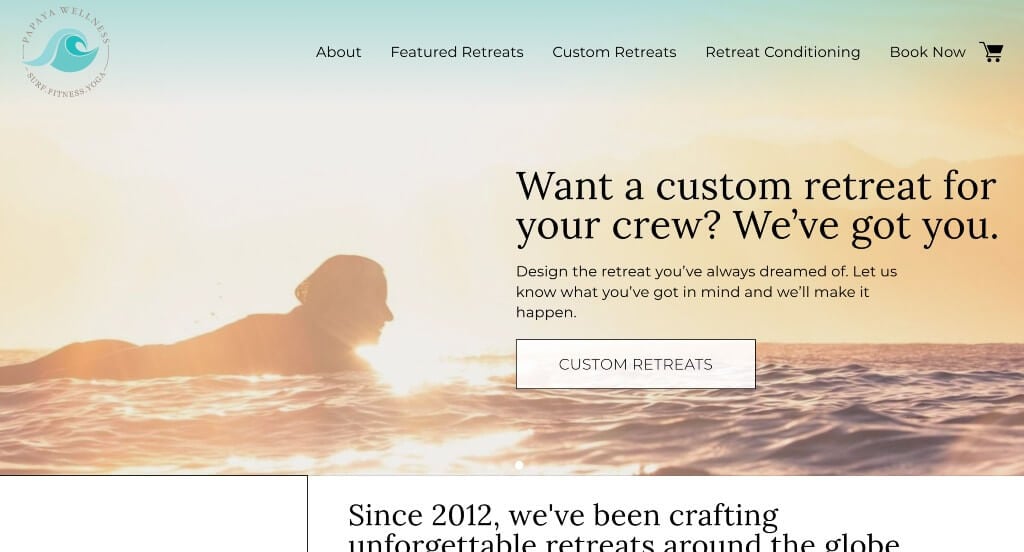Click the word 'happen.' in hero paragraph
The image size is (1024, 552).
pyautogui.click(x=546, y=313)
